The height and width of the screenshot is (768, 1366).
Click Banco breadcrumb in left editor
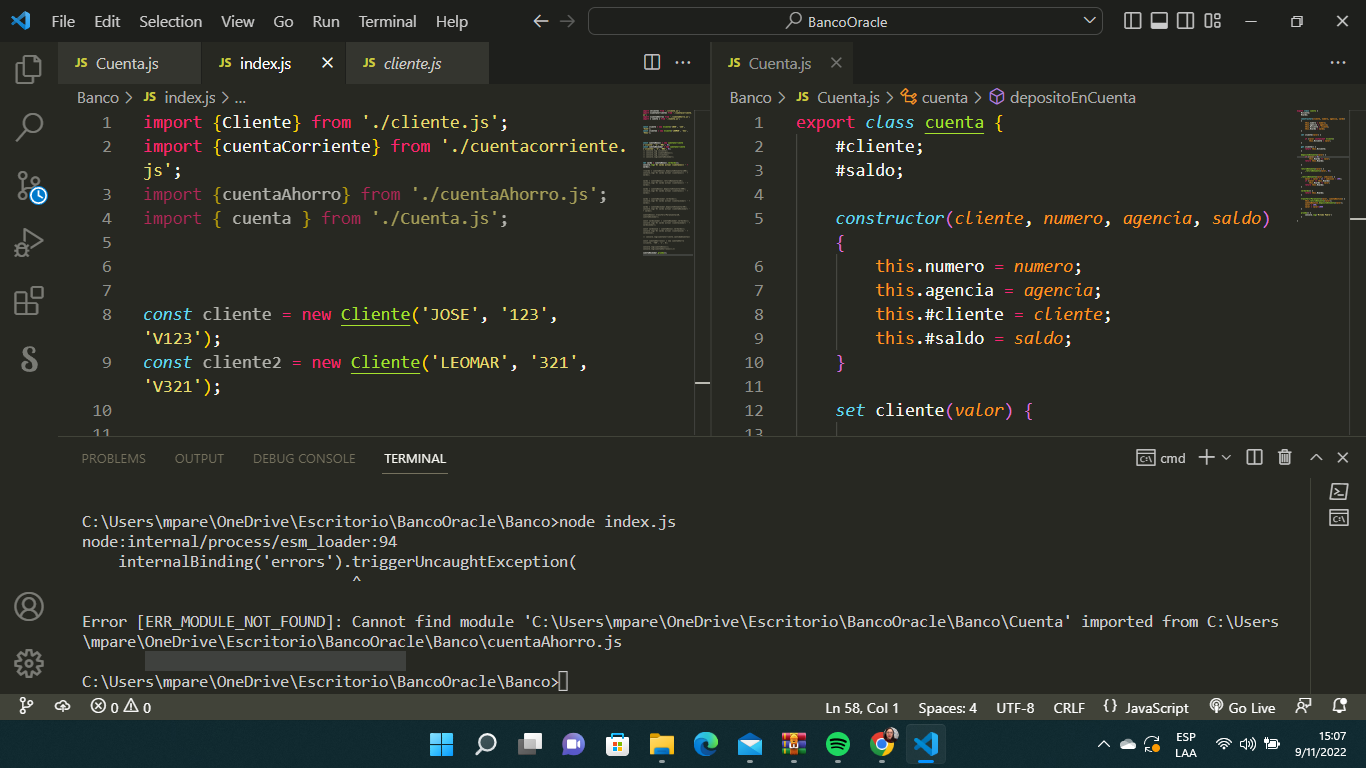point(98,98)
